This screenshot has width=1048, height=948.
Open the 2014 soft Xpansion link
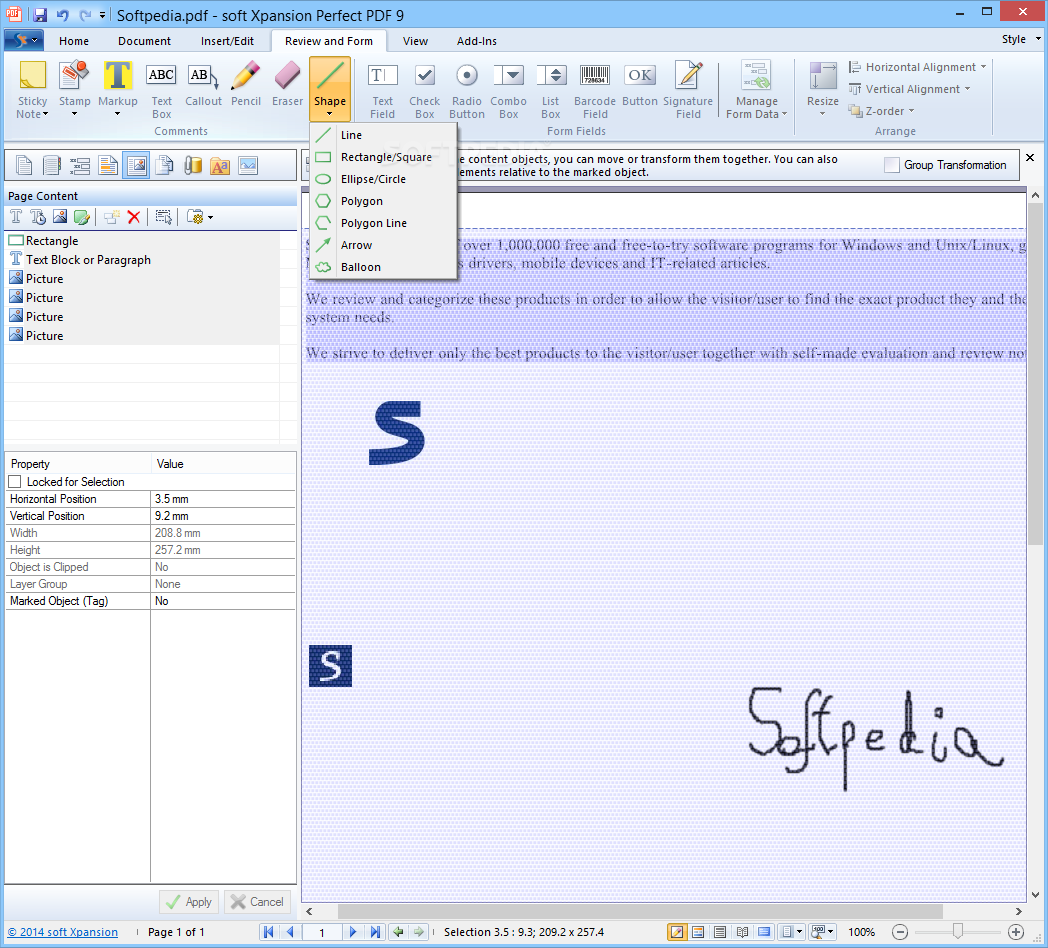point(63,932)
